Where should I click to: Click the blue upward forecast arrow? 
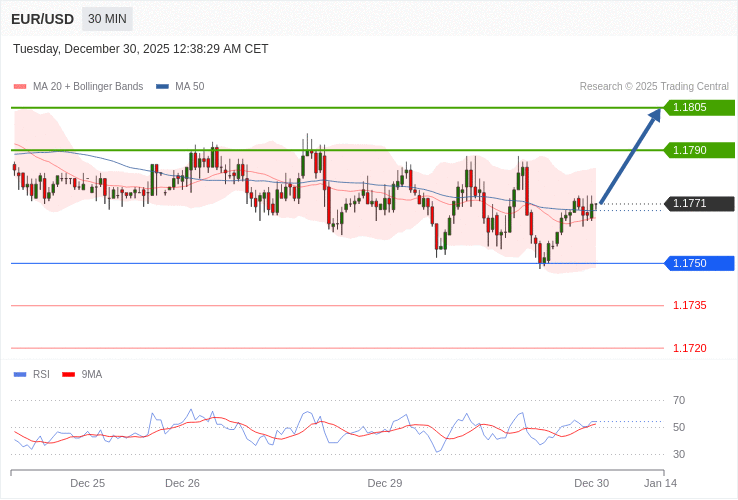(630, 156)
